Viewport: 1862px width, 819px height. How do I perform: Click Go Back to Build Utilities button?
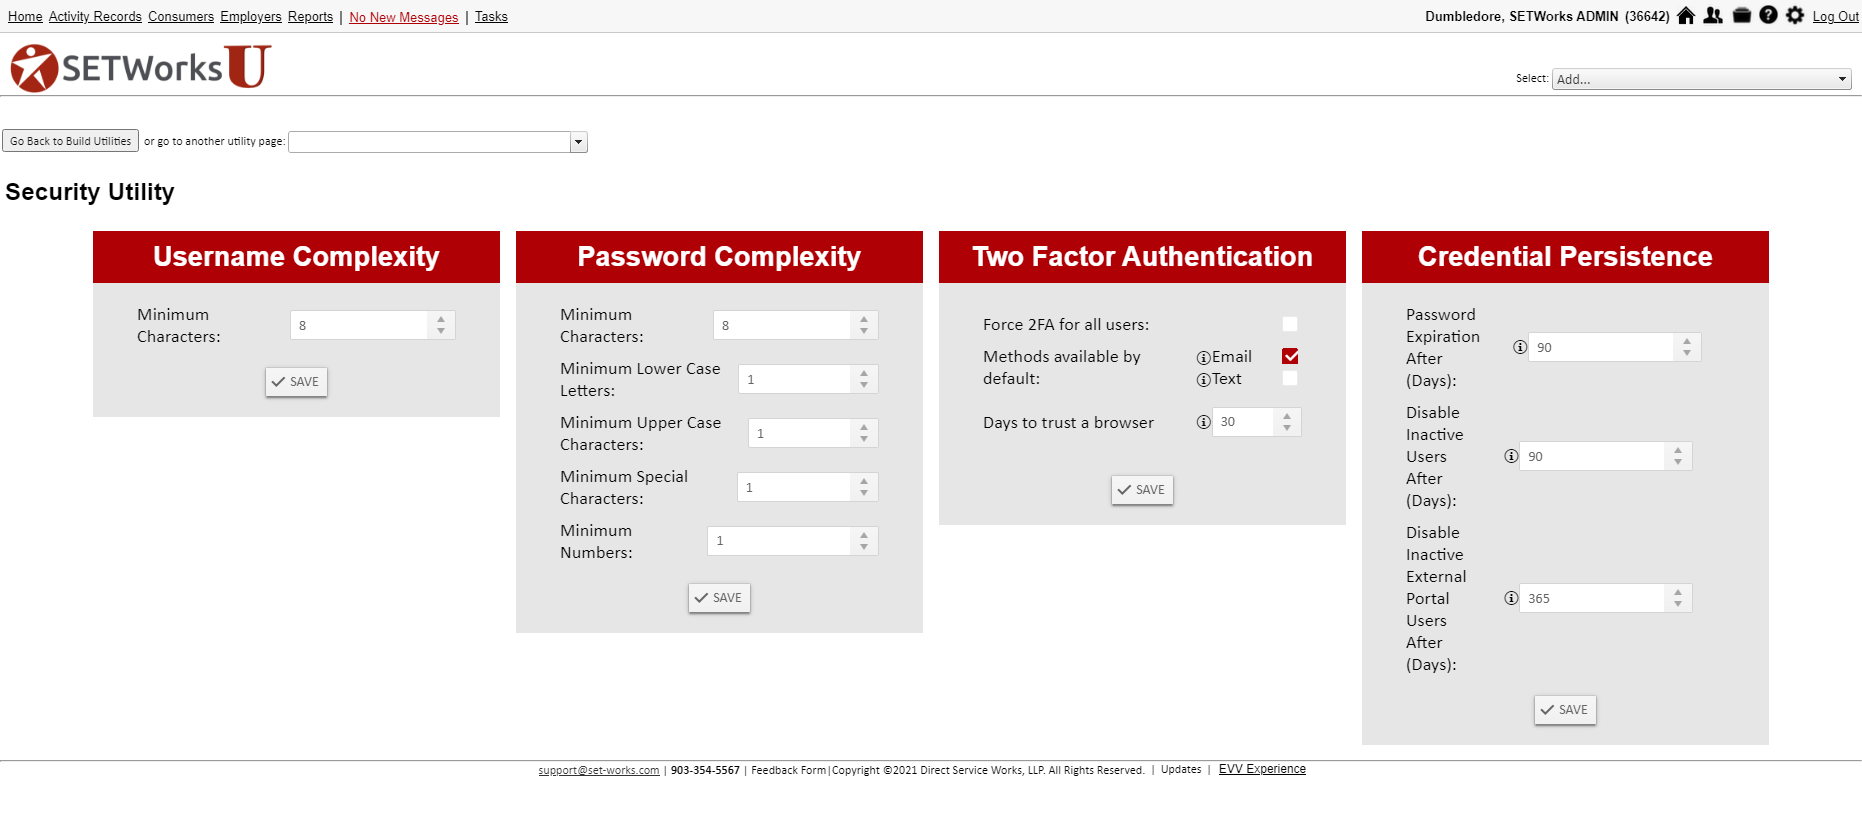pos(71,141)
